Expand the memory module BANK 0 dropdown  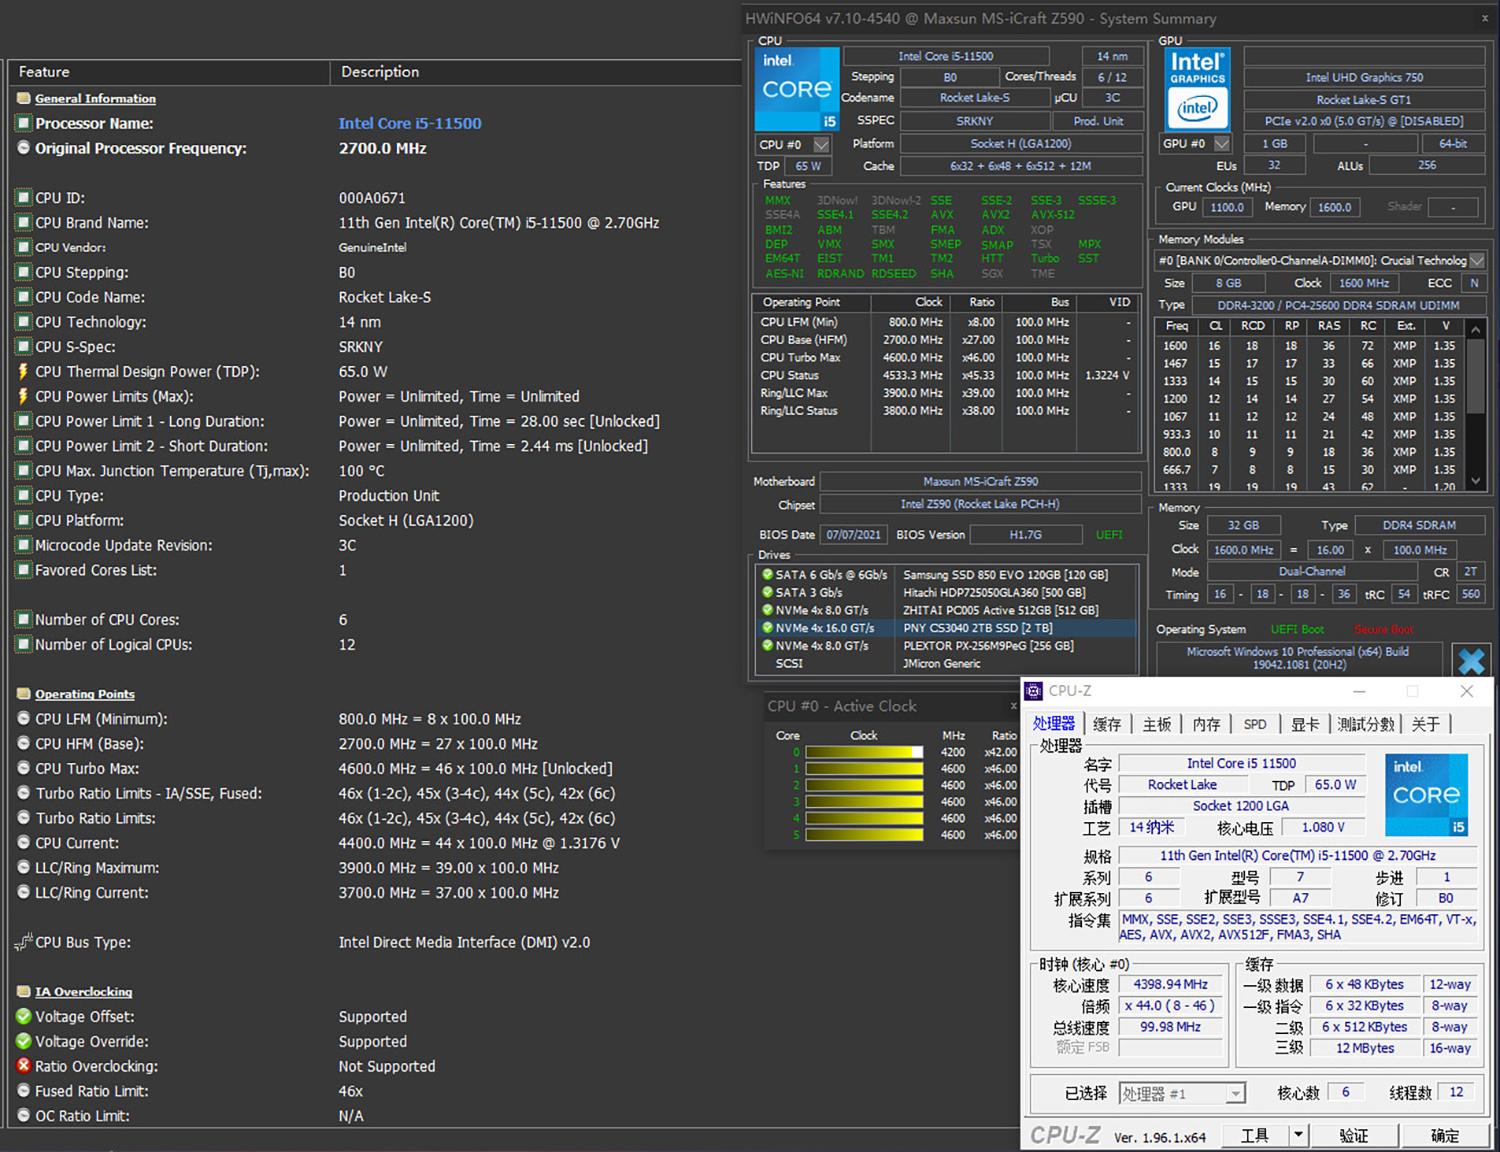point(1476,261)
